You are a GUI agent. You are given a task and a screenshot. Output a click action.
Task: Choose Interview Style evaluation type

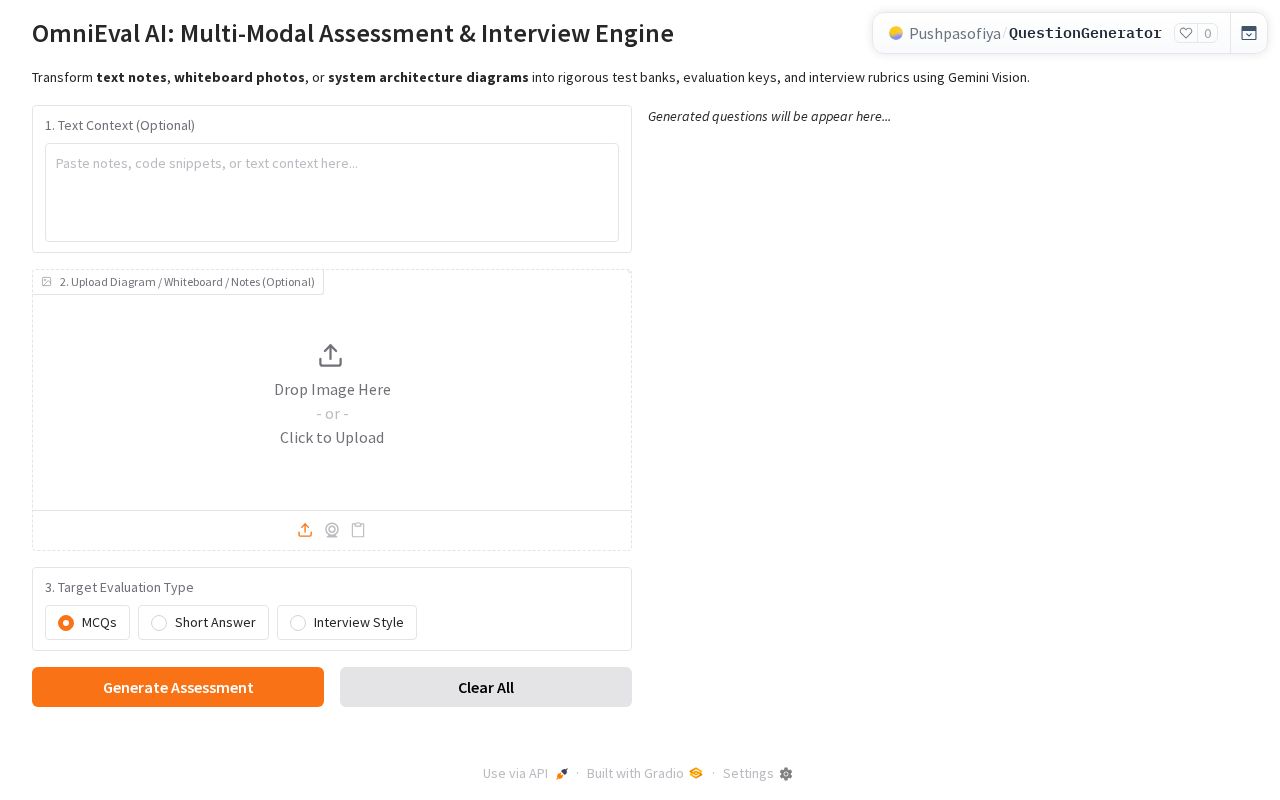[x=347, y=622]
